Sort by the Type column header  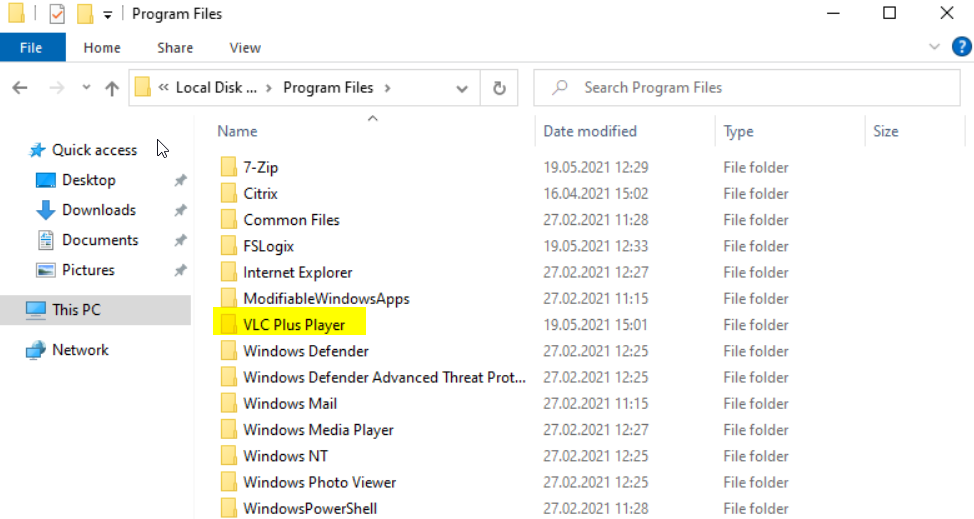pos(738,131)
